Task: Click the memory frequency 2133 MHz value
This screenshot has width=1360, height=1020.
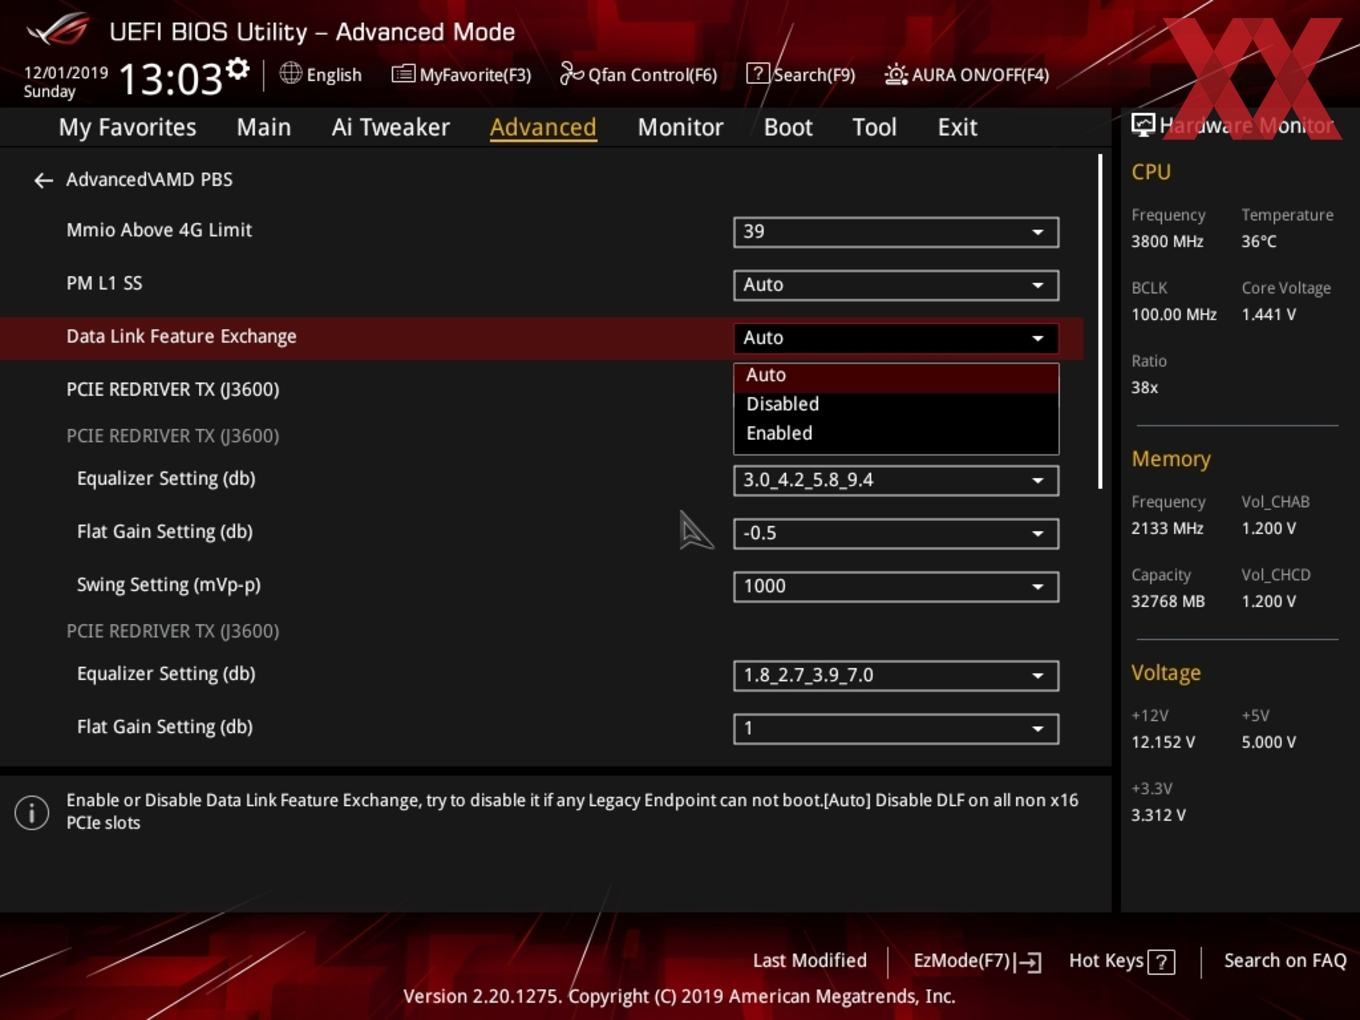Action: (x=1167, y=529)
